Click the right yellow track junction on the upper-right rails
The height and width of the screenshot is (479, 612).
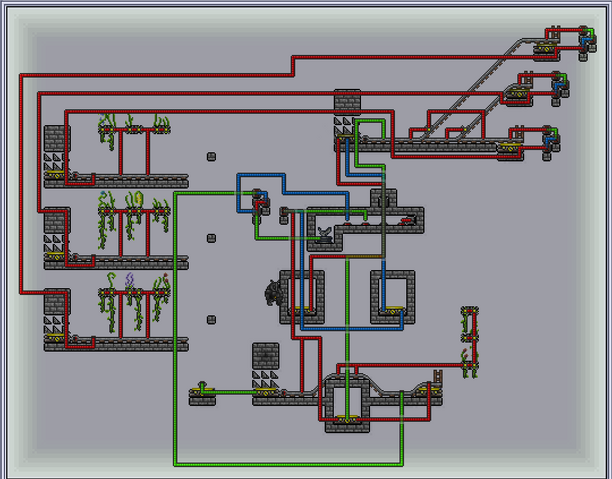coord(465,130)
